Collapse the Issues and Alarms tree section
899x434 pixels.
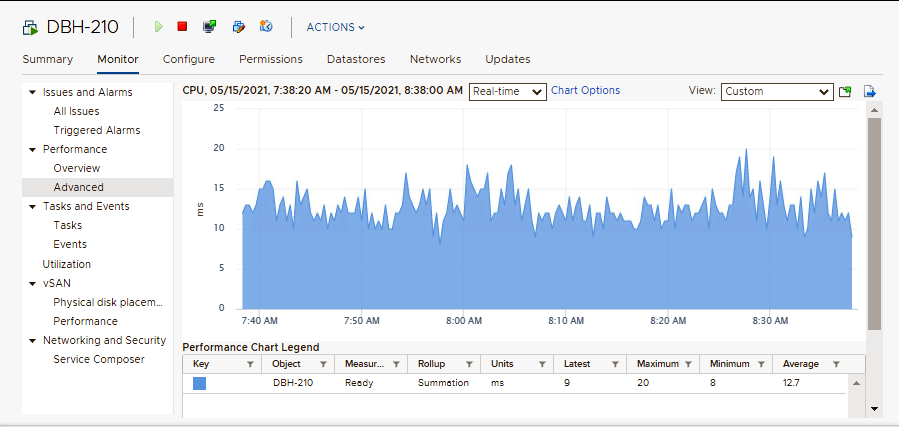click(33, 92)
